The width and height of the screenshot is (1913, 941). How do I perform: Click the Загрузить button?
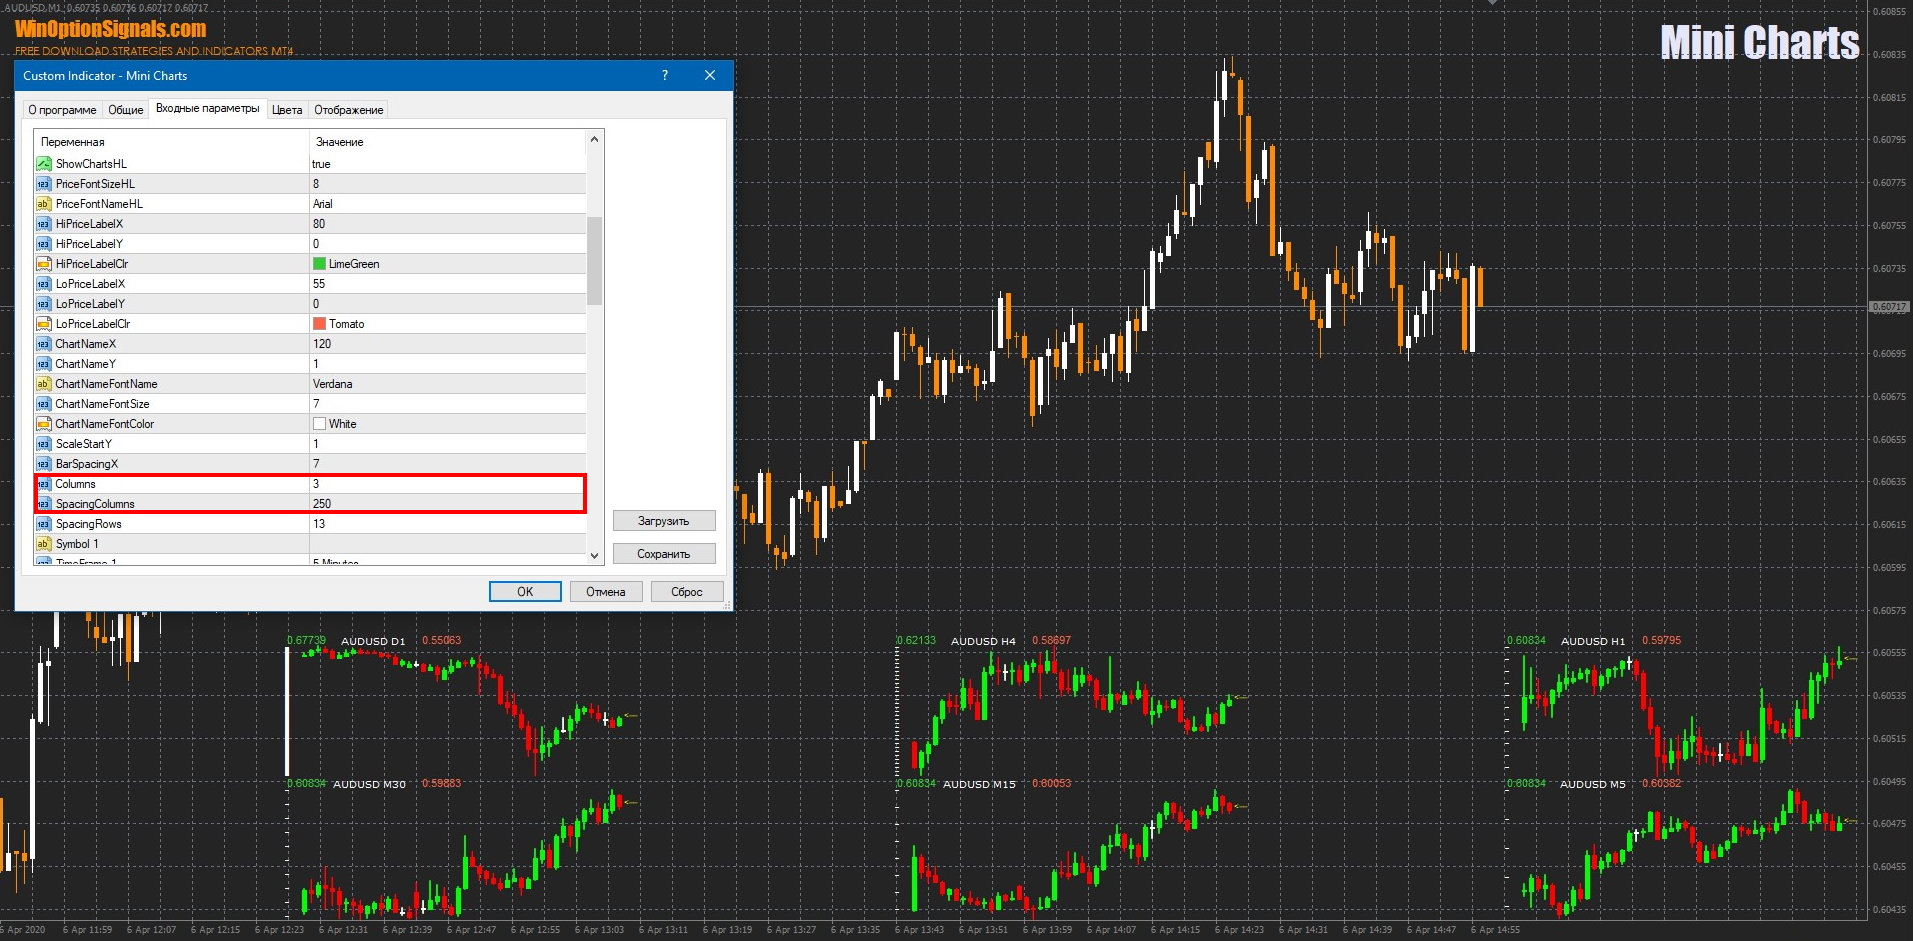pos(663,521)
